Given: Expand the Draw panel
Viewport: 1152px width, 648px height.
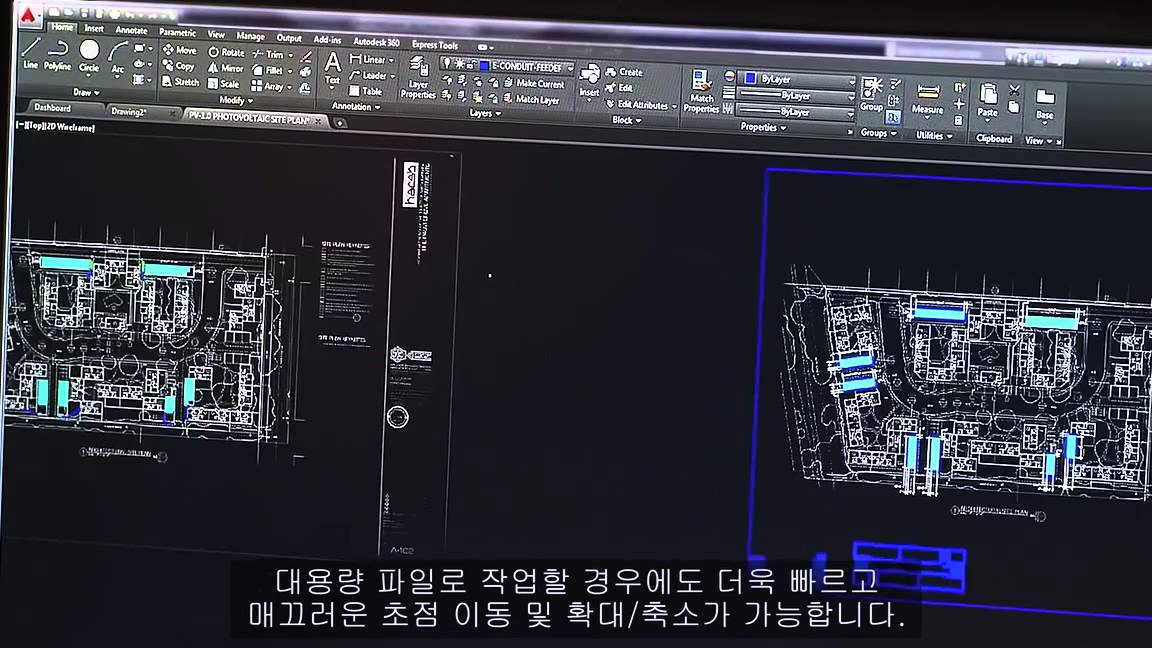Looking at the screenshot, I should [x=86, y=93].
